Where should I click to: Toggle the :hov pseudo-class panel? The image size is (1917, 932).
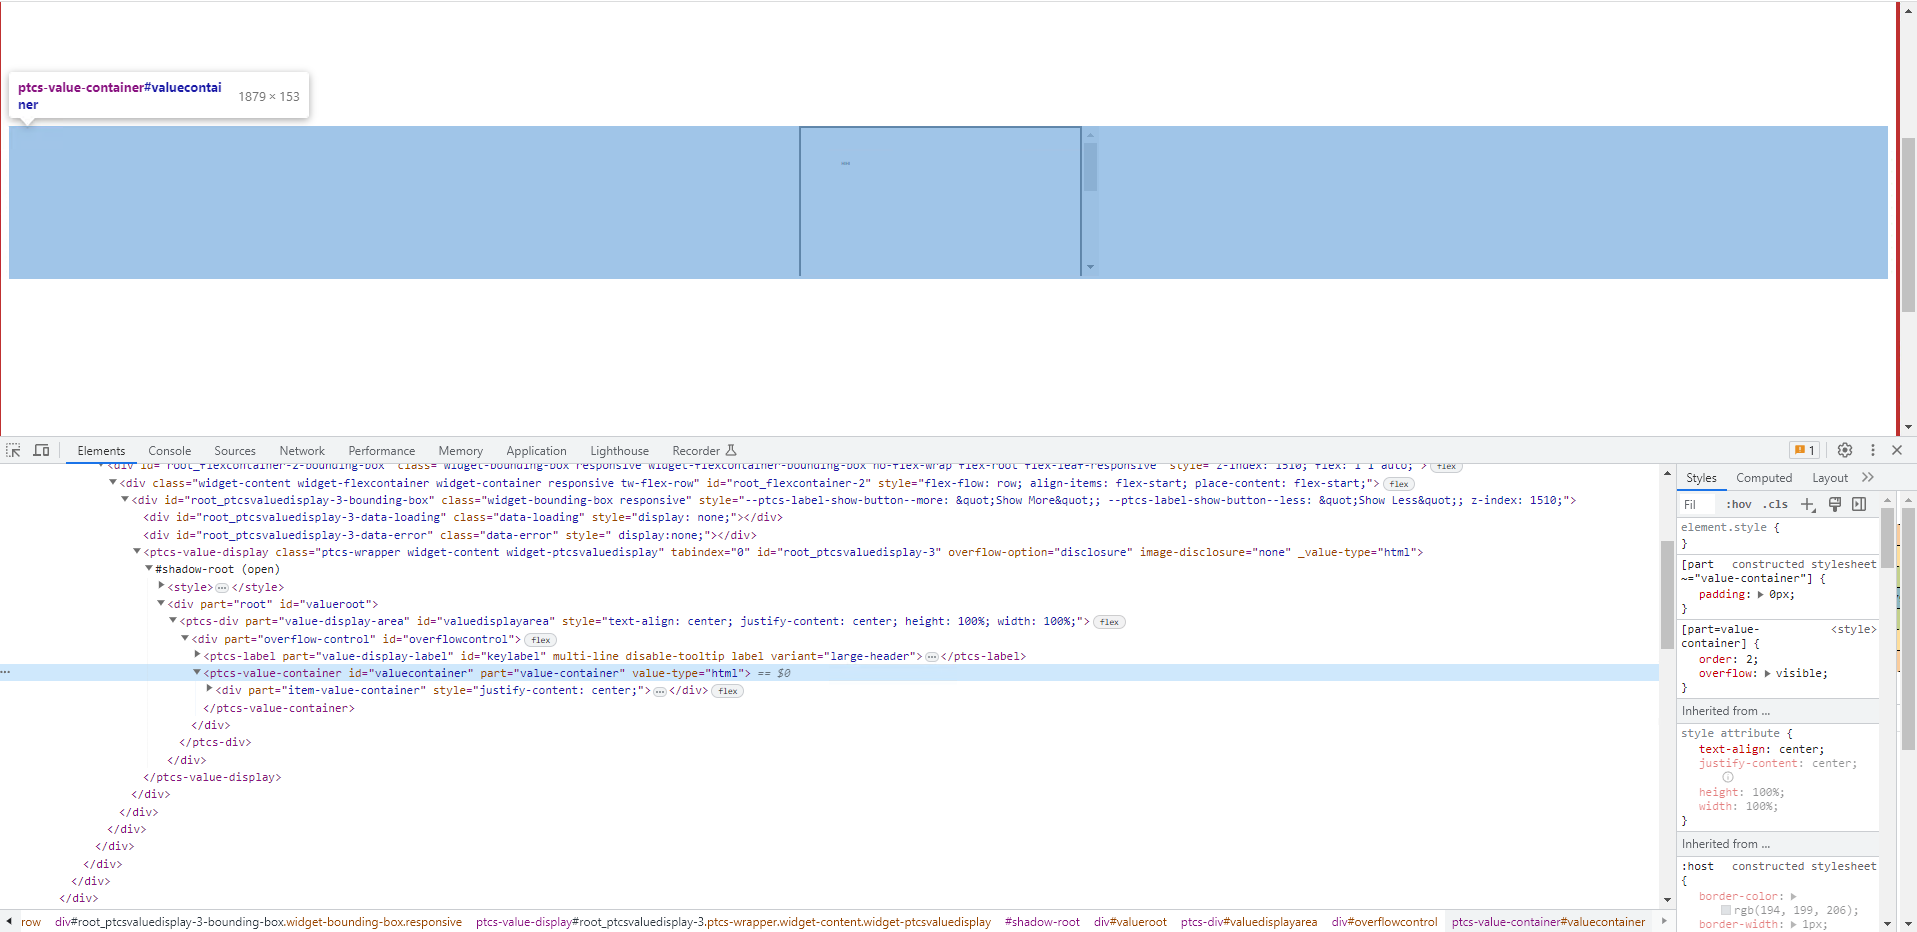pos(1739,504)
